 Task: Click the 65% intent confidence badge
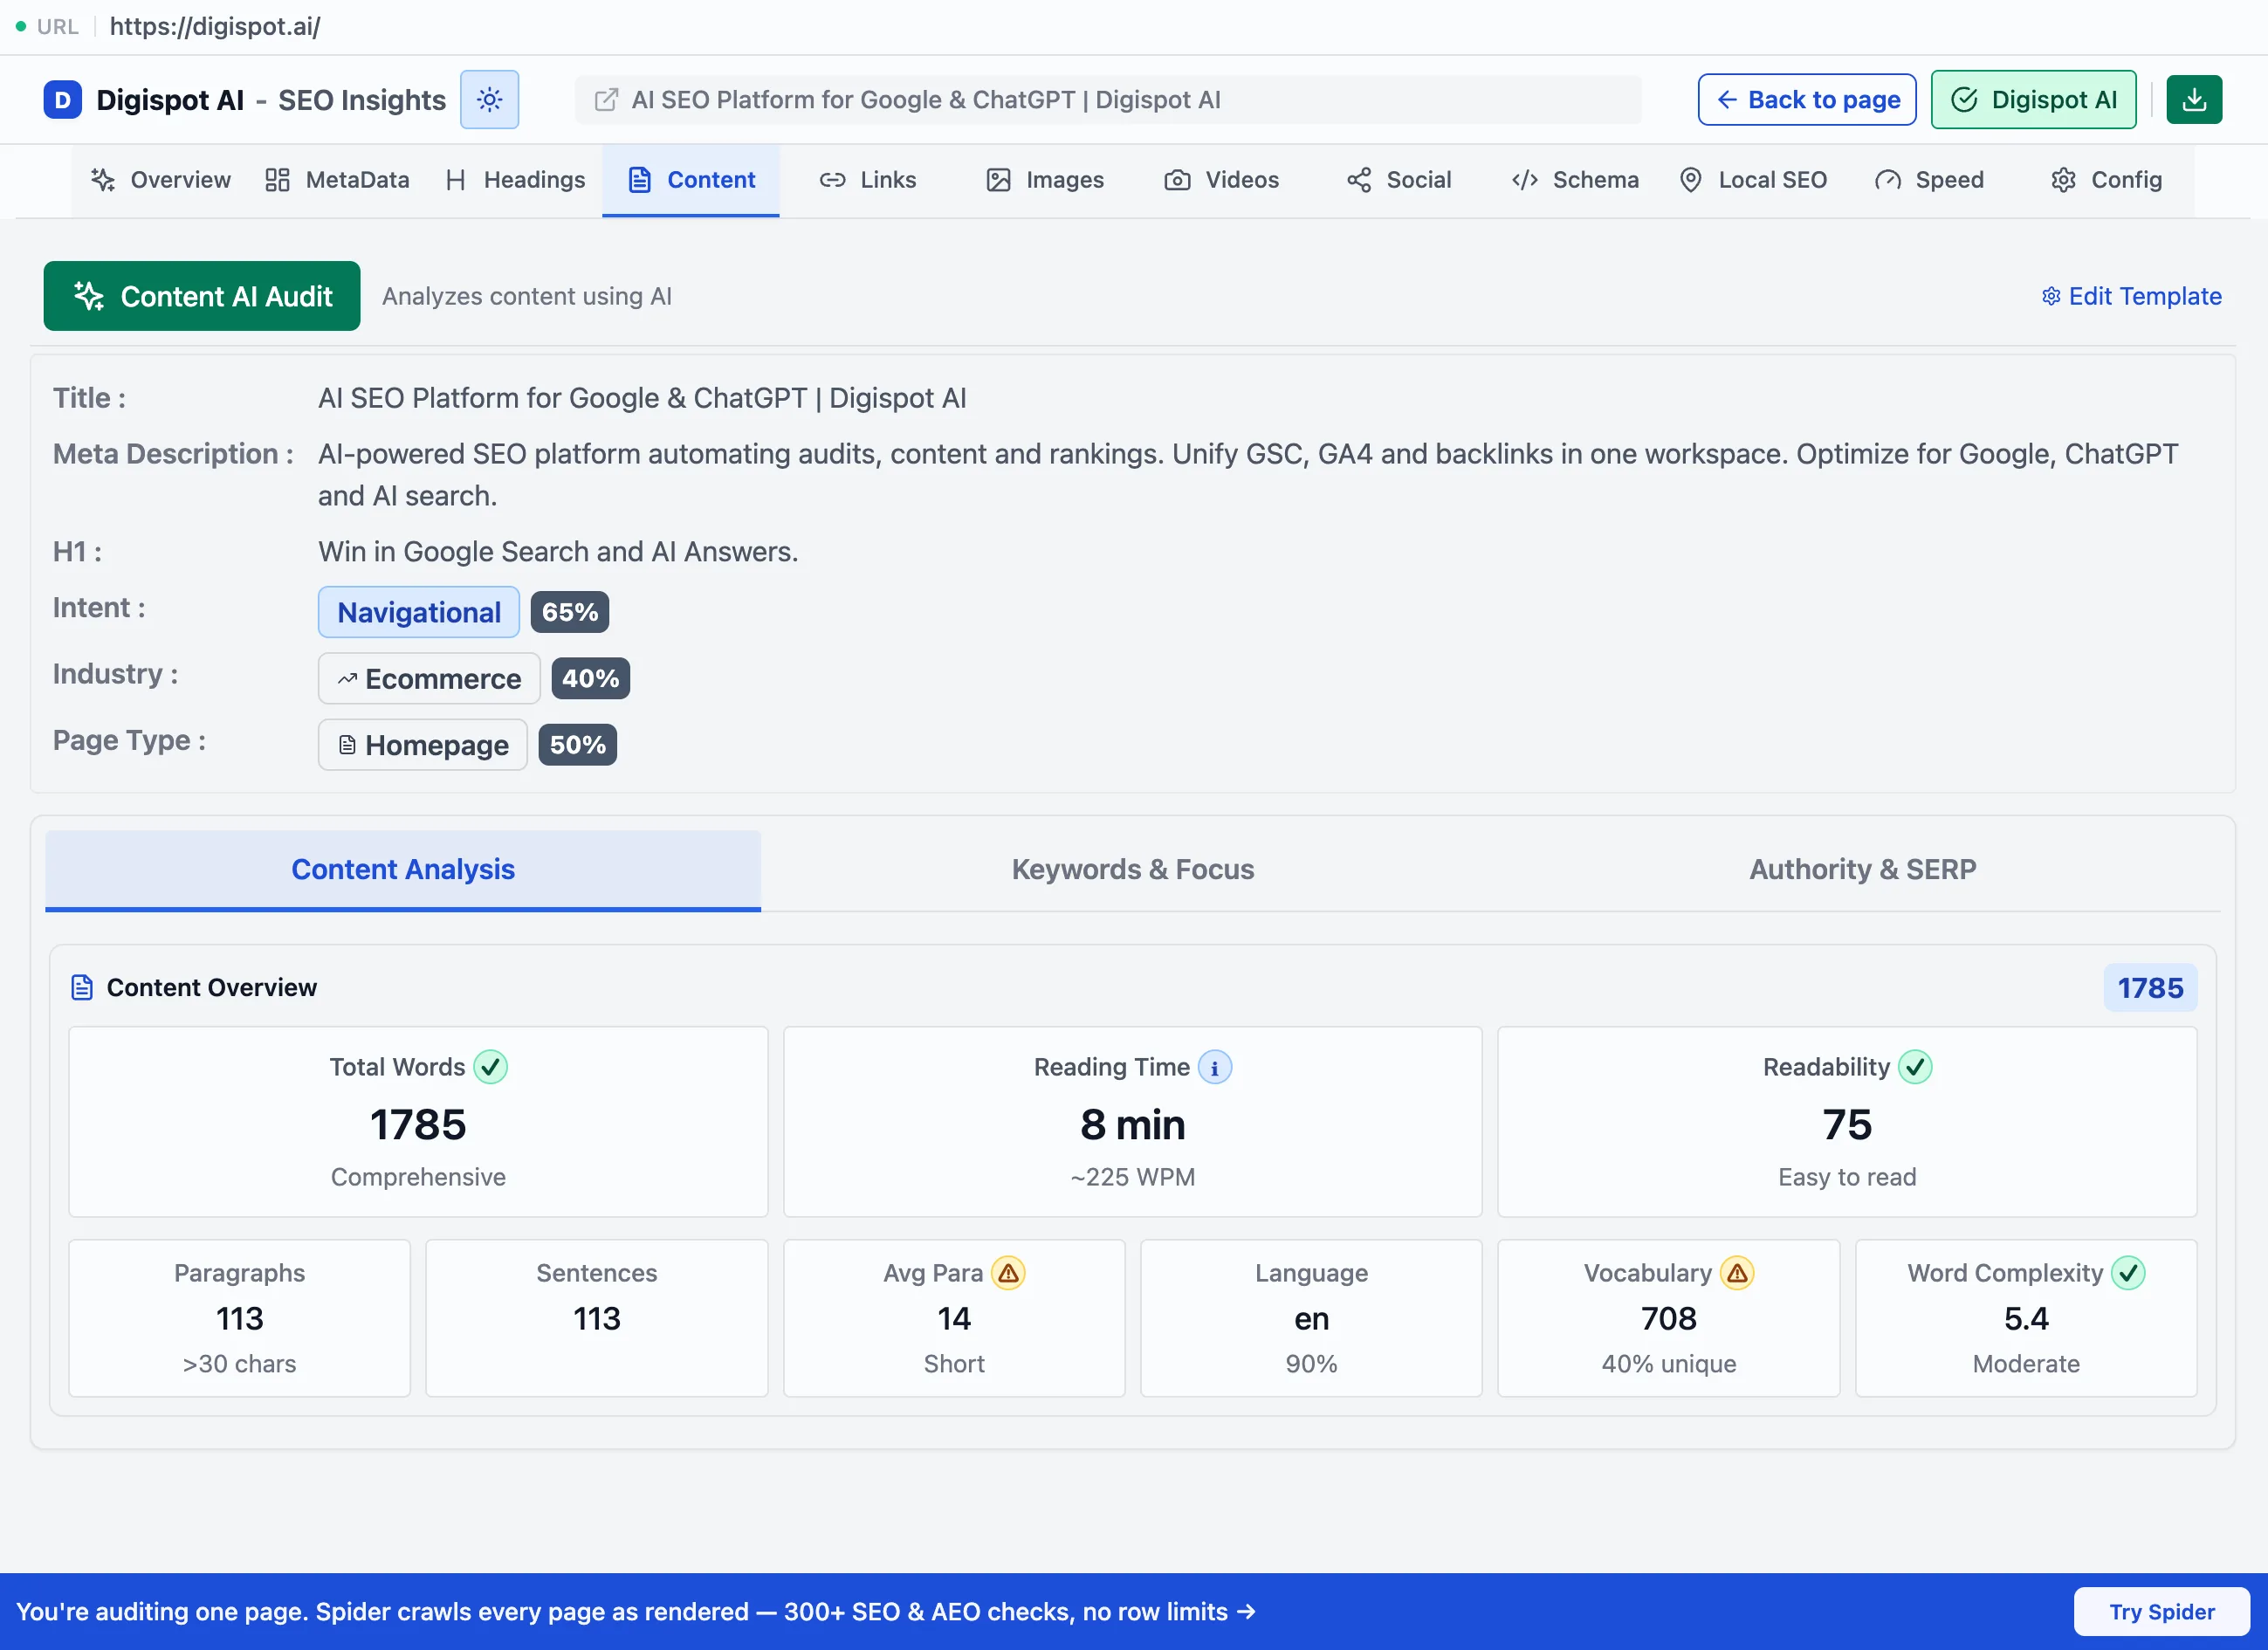[570, 612]
